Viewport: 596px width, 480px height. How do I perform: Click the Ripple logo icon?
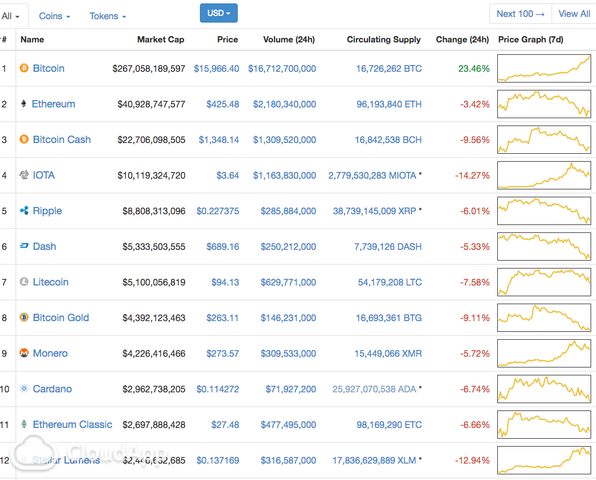[x=24, y=211]
